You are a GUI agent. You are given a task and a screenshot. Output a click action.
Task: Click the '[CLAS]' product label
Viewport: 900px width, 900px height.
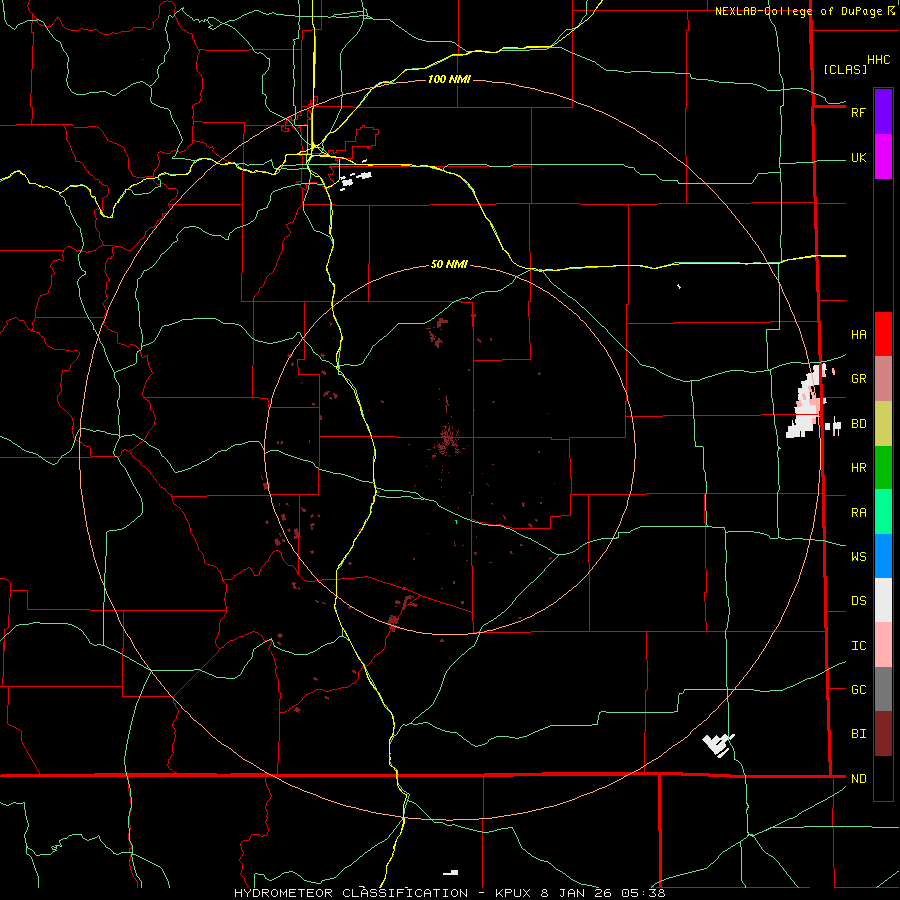845,70
